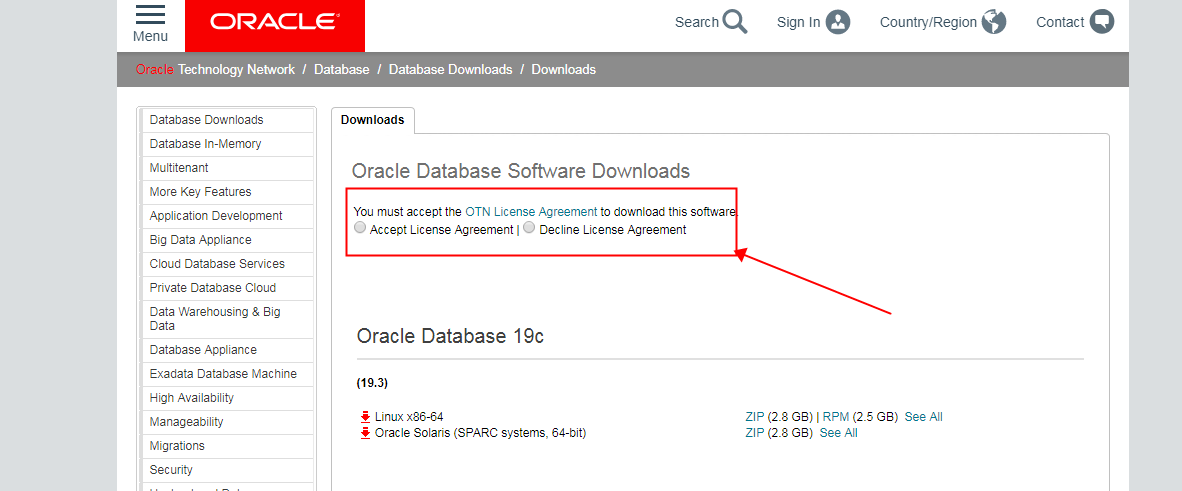Click the Oracle Database 19c heading
The width and height of the screenshot is (1182, 491).
(450, 336)
